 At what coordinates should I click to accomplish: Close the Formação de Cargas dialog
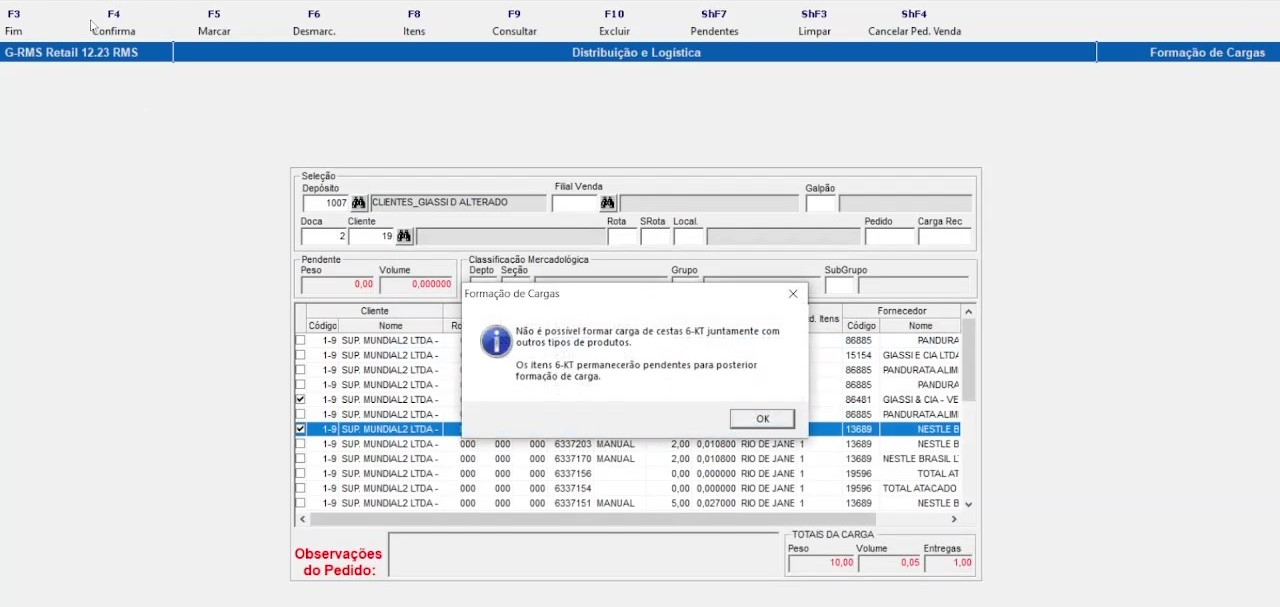793,294
